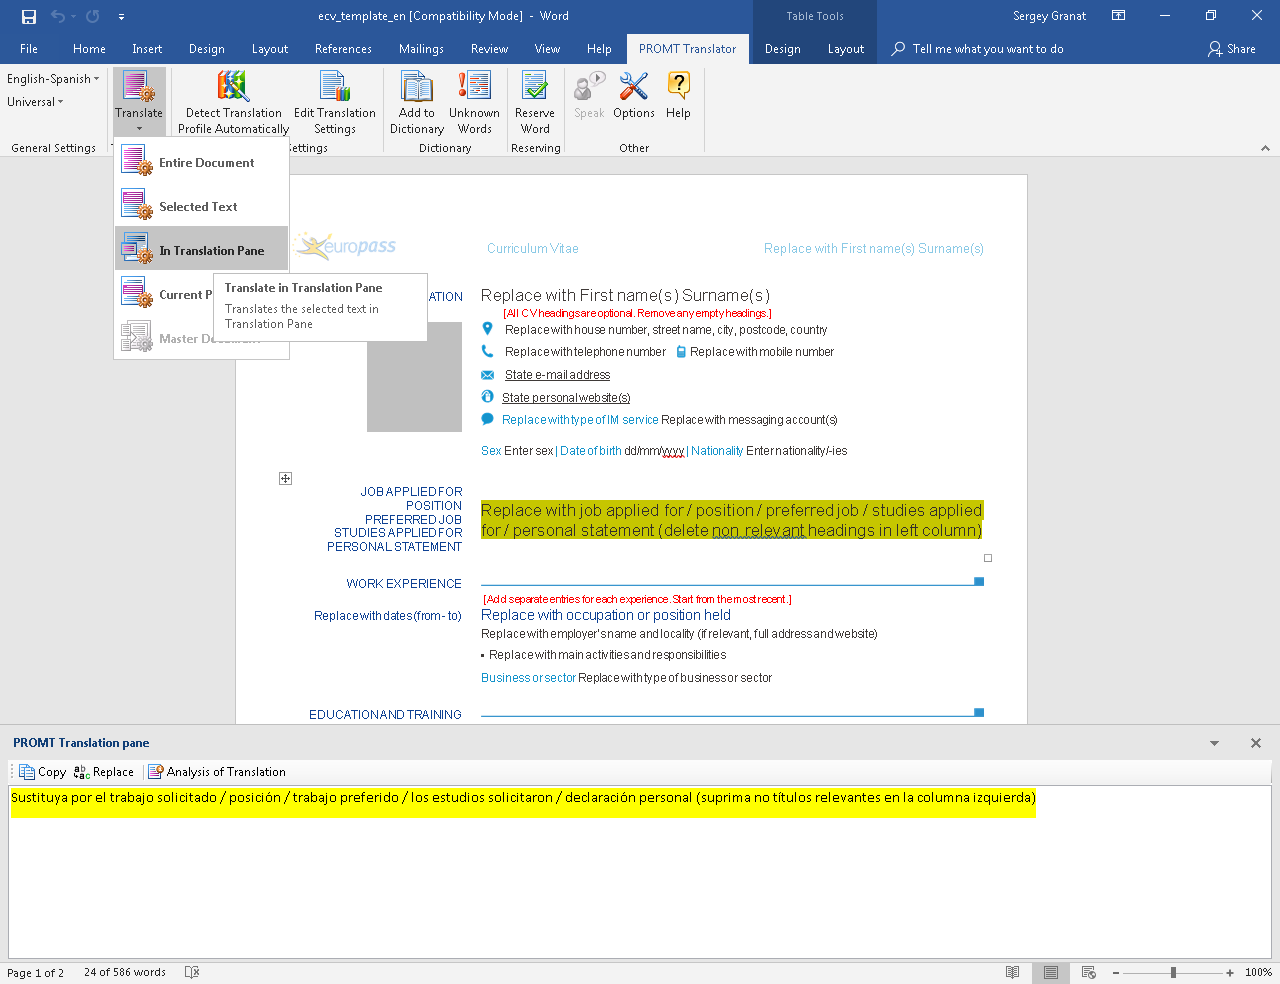Collapse the ribbon with the chevron
The width and height of the screenshot is (1280, 984).
pos(1265,148)
